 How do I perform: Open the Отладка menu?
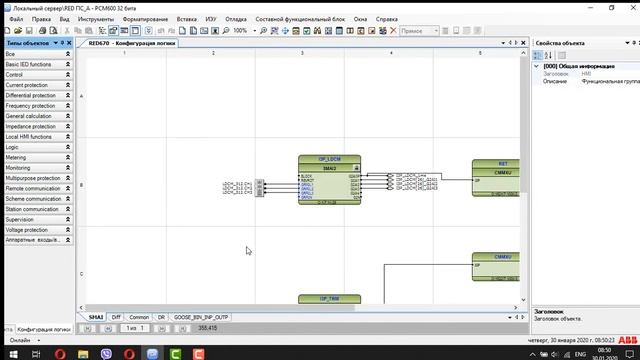[236, 19]
